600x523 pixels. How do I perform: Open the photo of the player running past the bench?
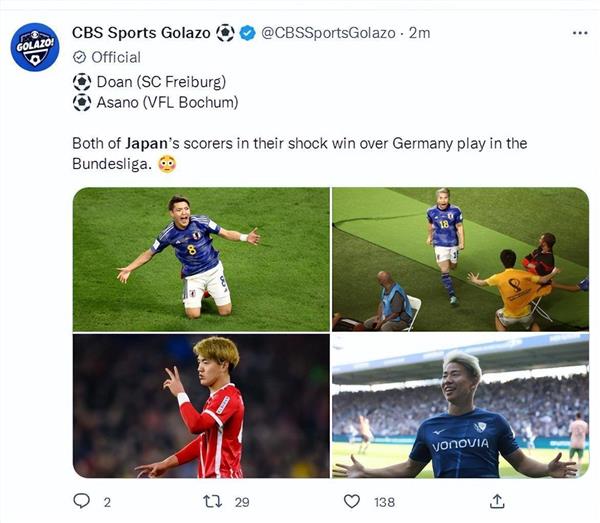[x=460, y=259]
